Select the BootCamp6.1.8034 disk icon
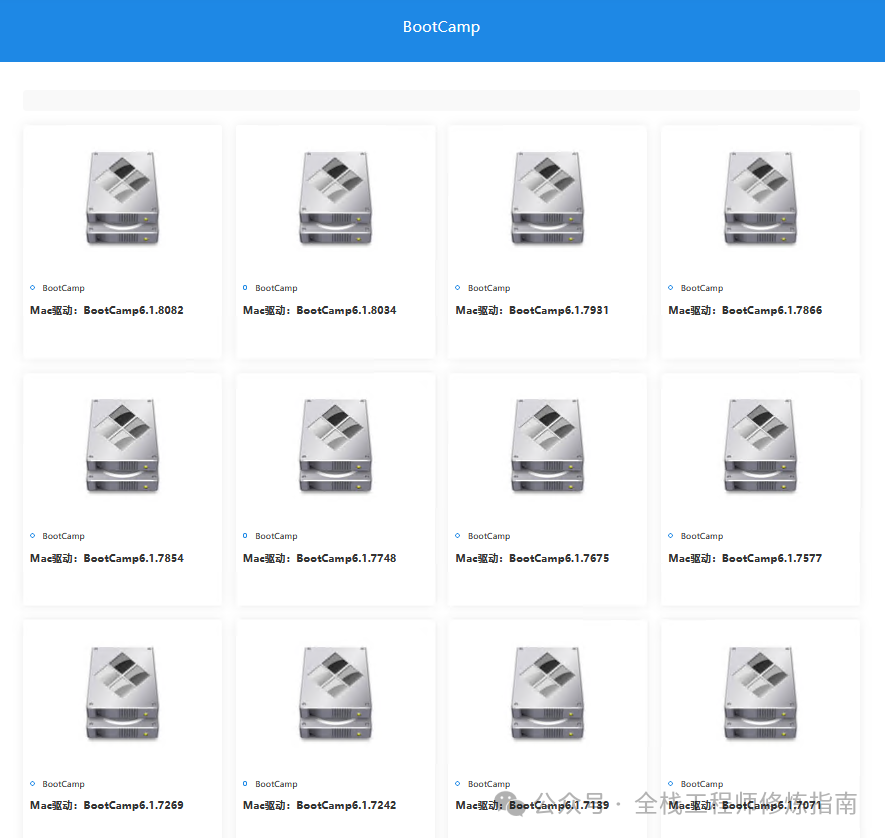885x838 pixels. click(x=335, y=197)
